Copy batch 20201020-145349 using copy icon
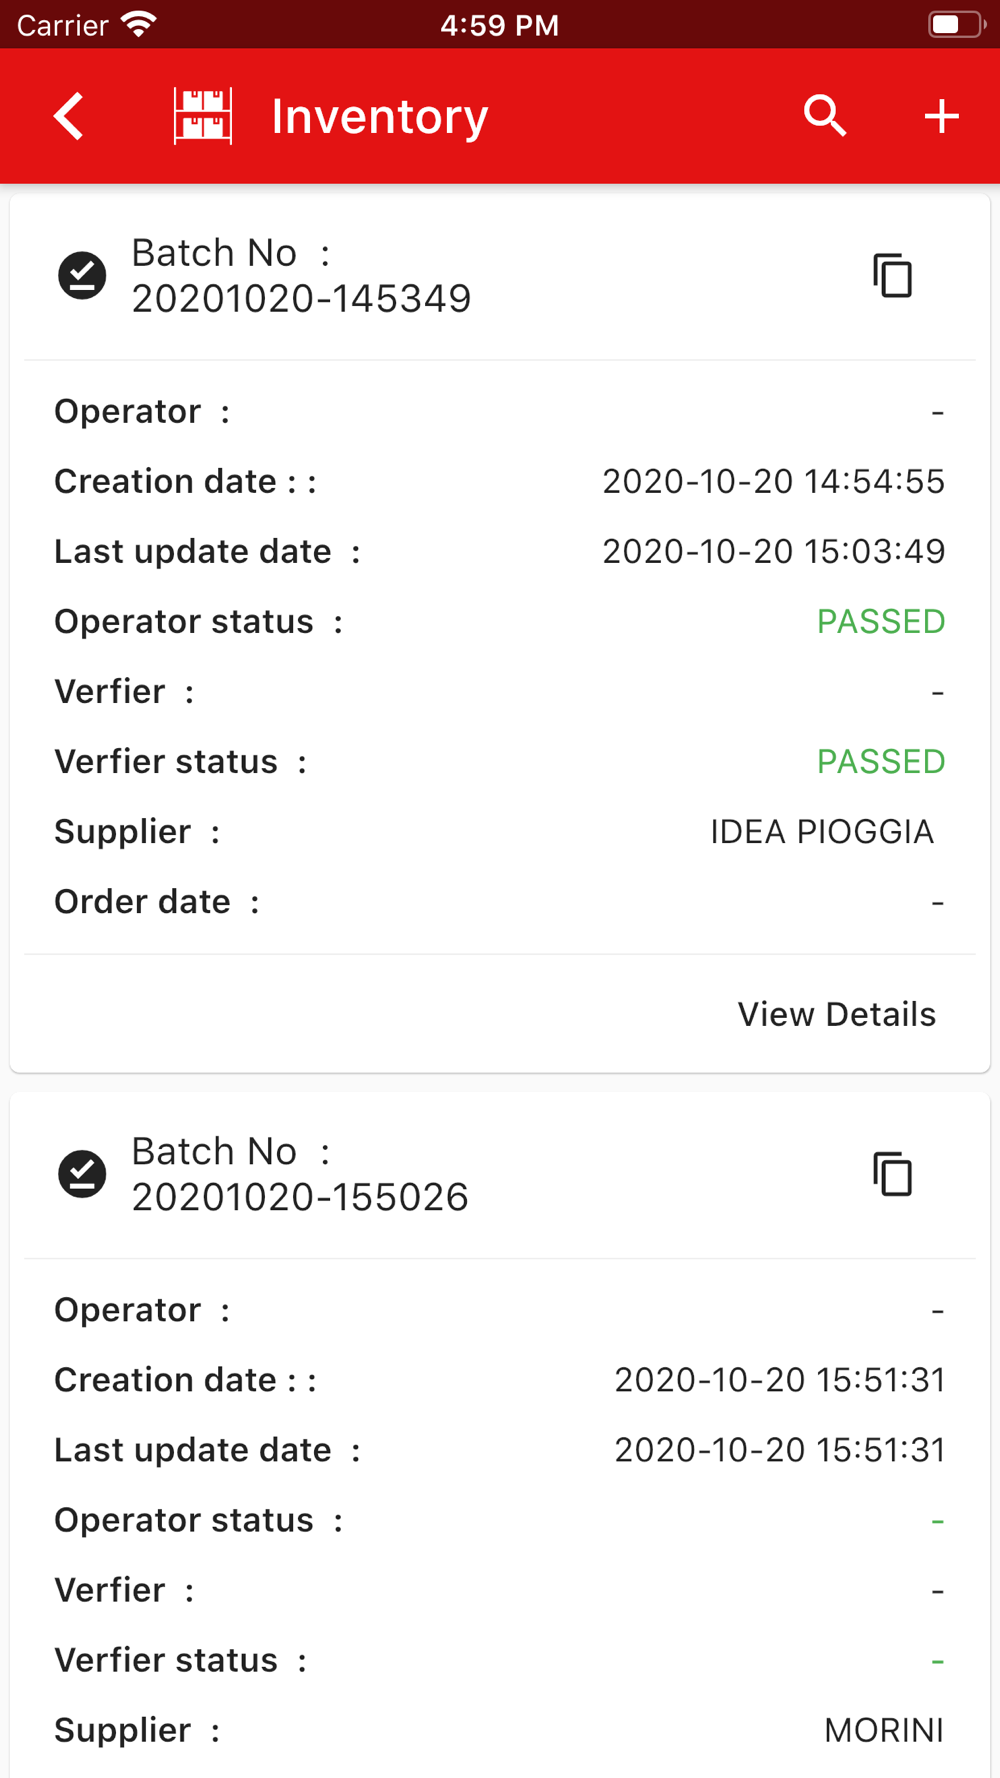The height and width of the screenshot is (1778, 1000). pos(893,276)
